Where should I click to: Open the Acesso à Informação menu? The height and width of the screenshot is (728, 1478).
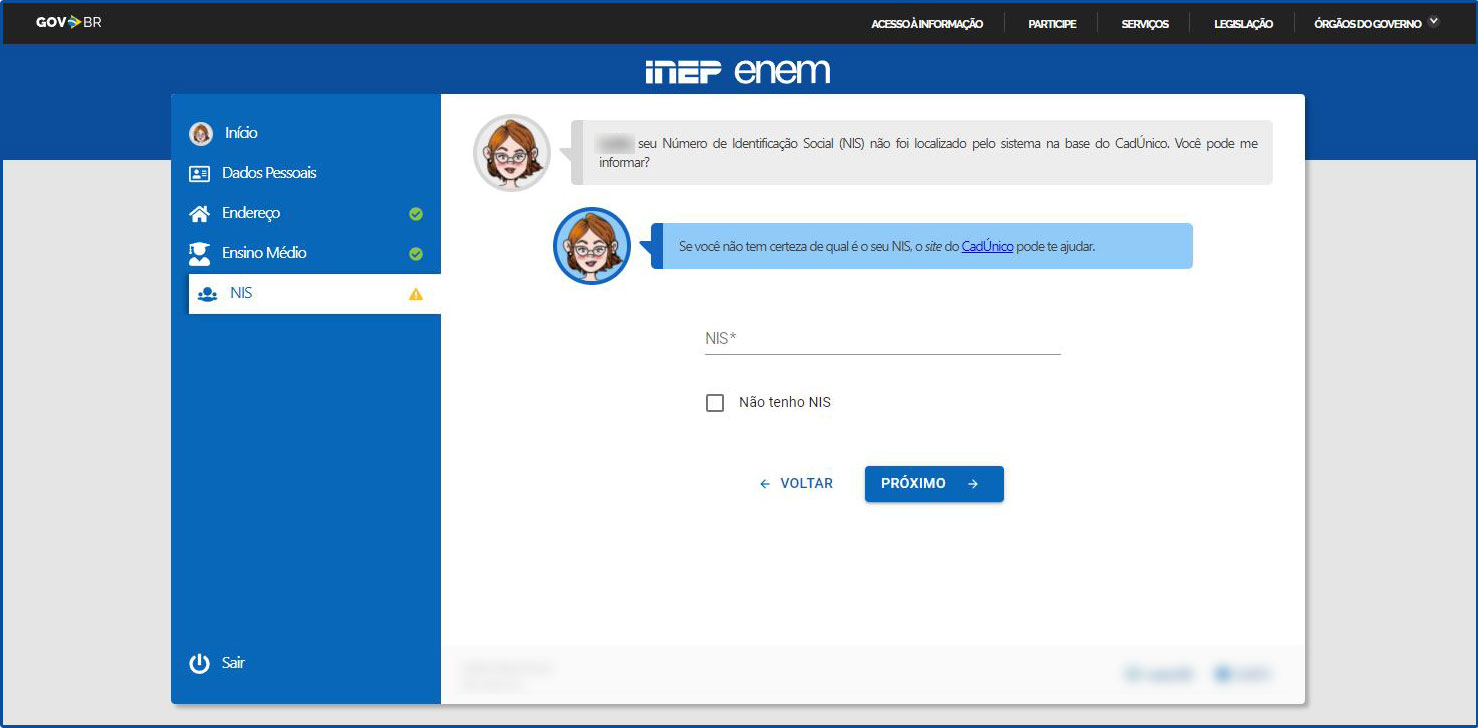tap(927, 24)
